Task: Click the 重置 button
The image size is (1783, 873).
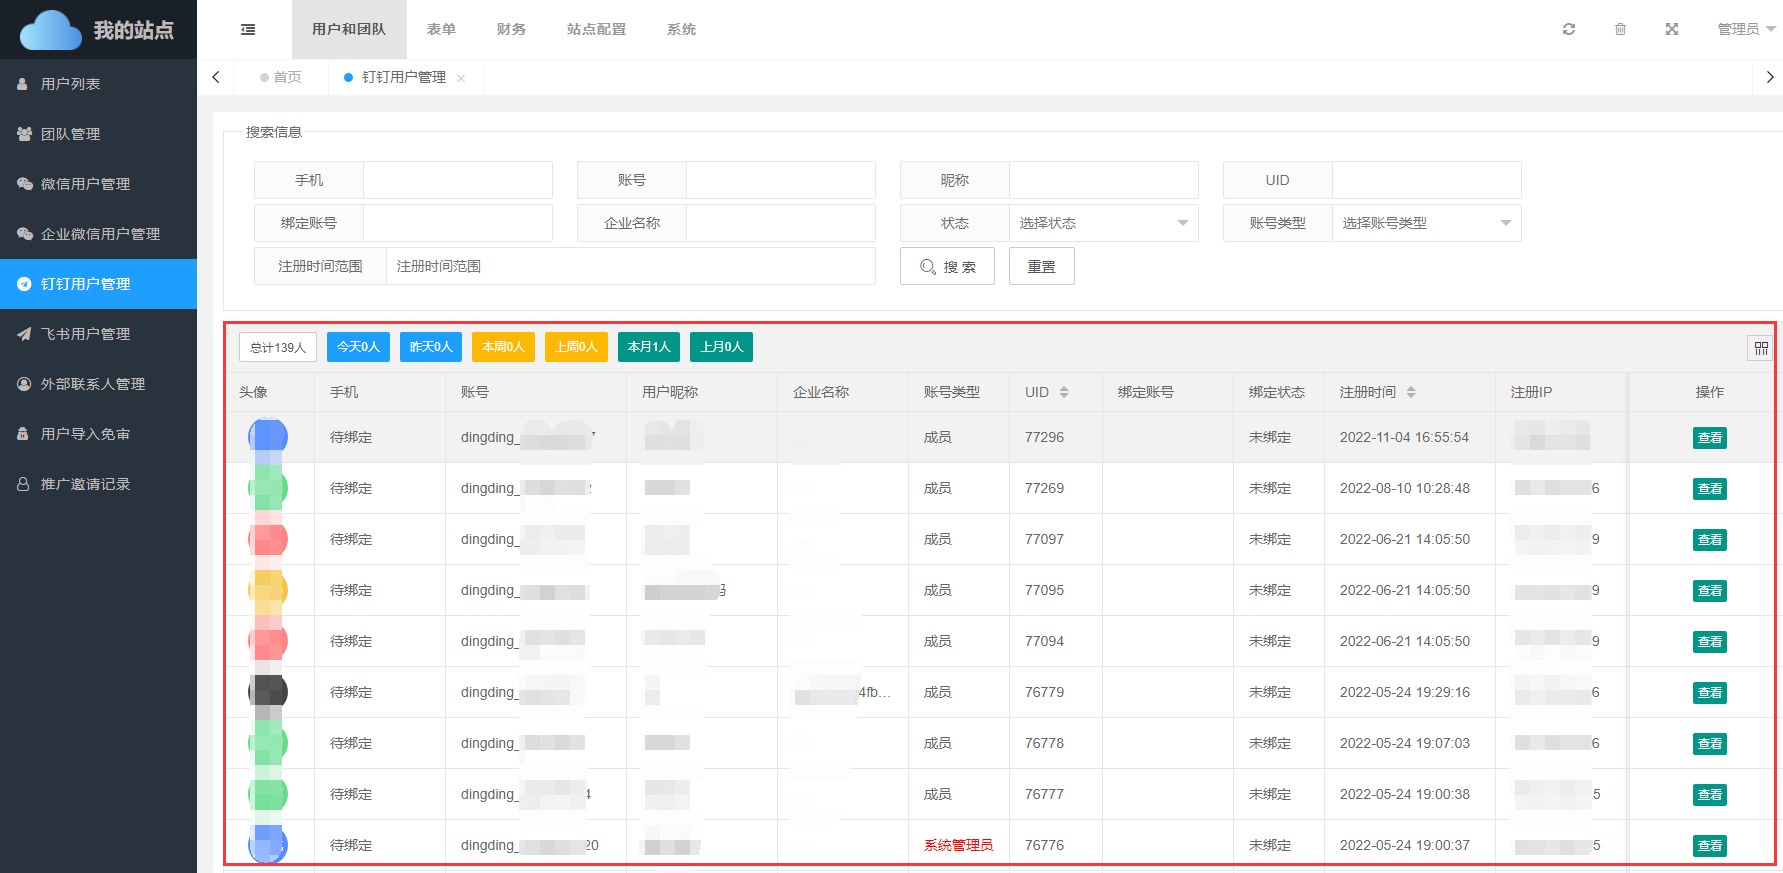Action: 1041,267
